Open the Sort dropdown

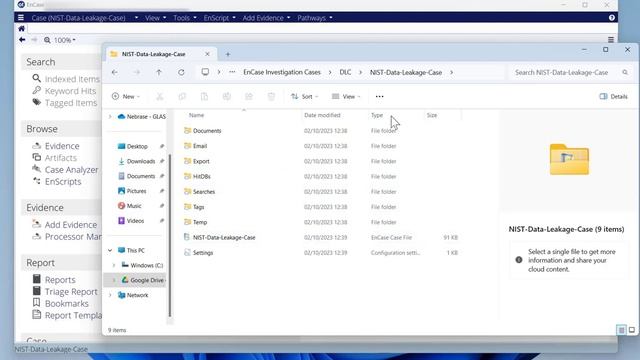[304, 97]
